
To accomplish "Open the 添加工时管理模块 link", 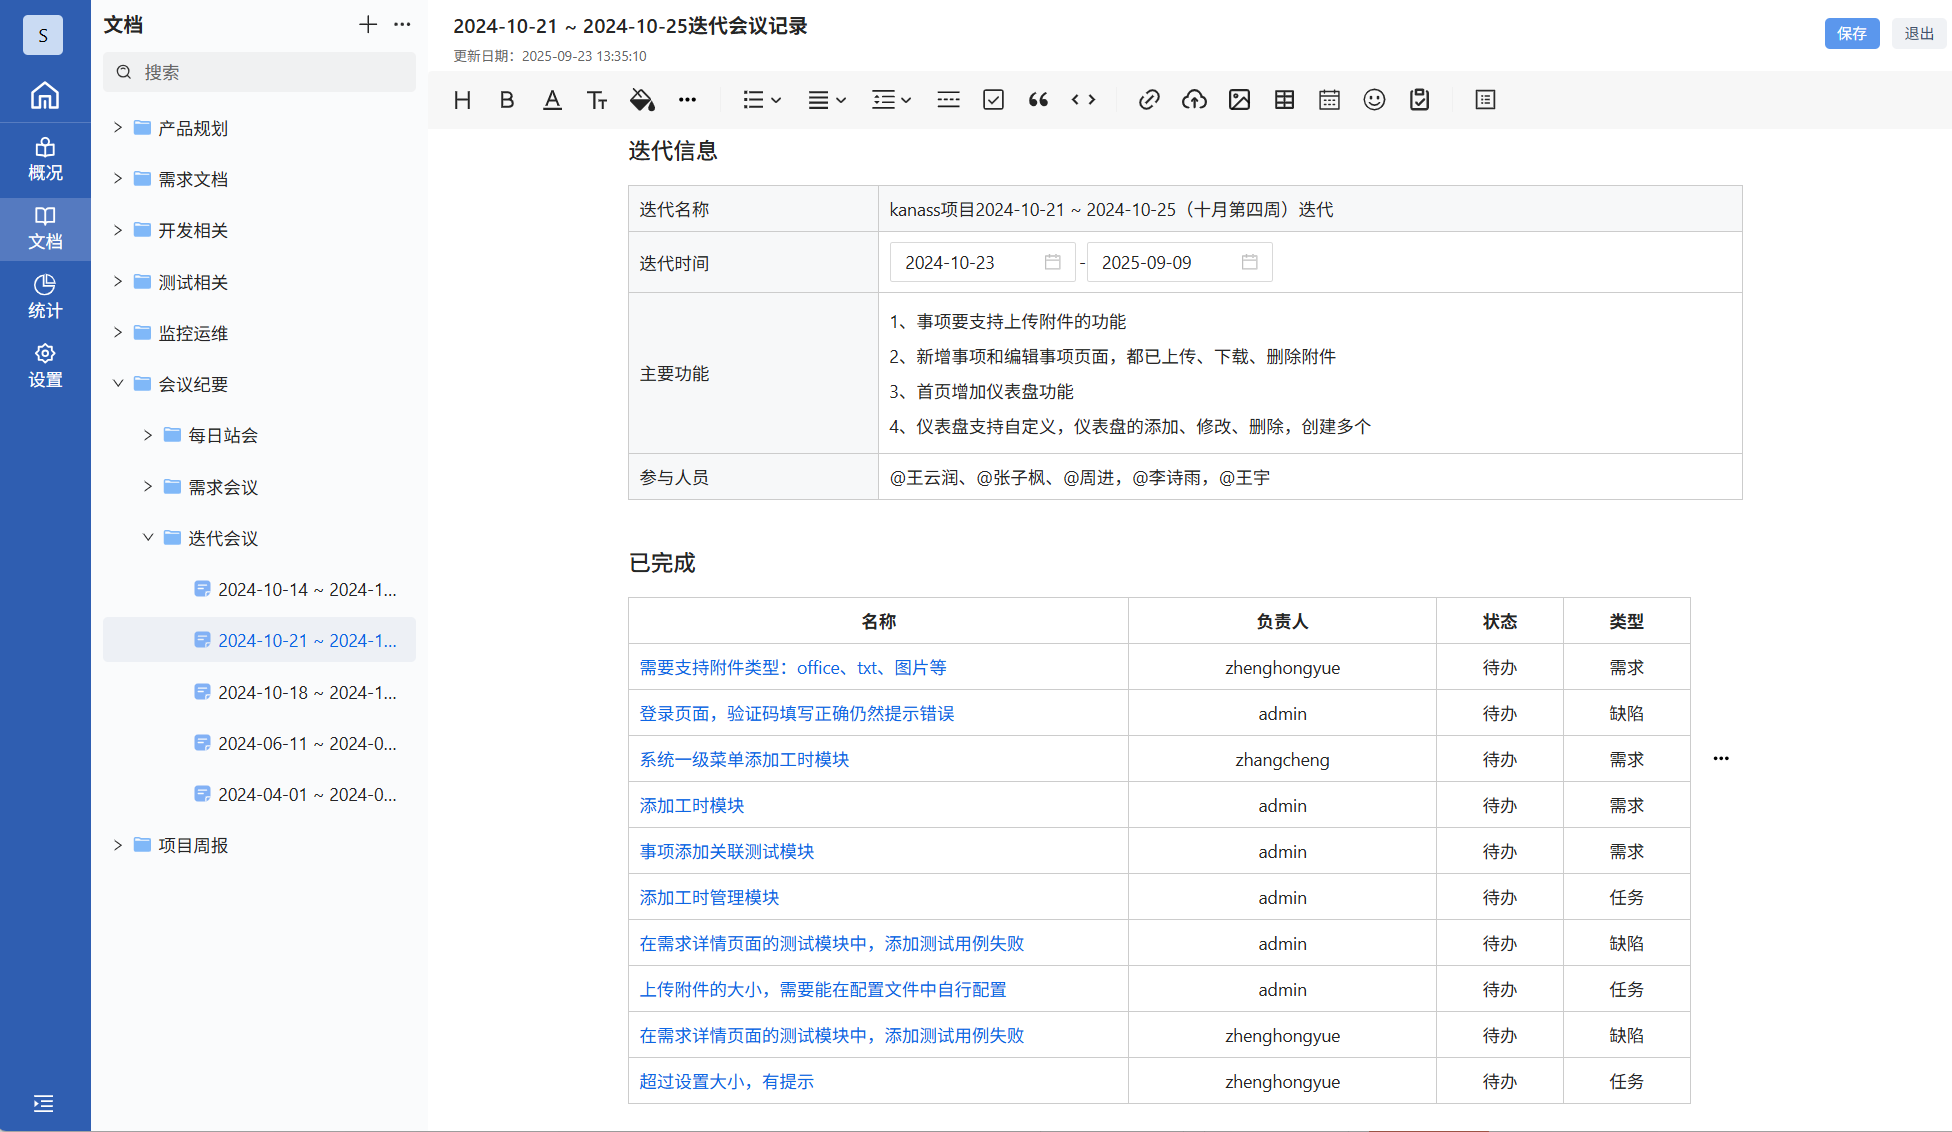I will (709, 897).
